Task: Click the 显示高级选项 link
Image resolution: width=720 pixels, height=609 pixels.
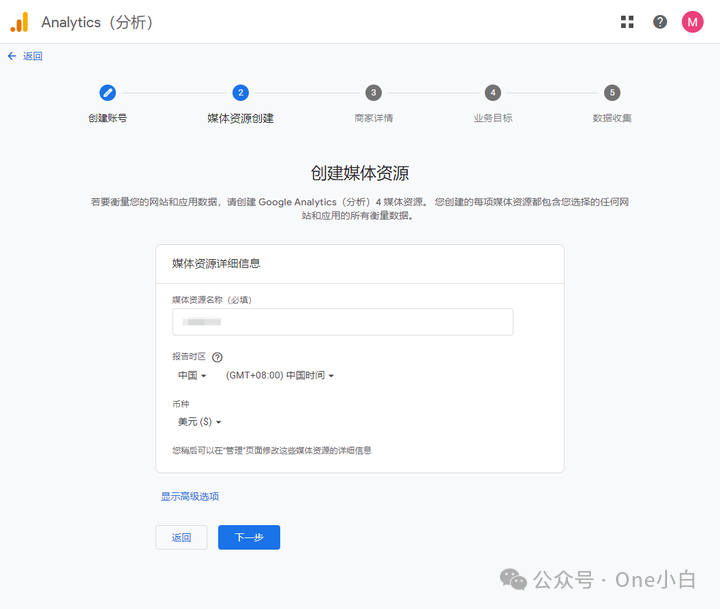Action: pos(190,496)
